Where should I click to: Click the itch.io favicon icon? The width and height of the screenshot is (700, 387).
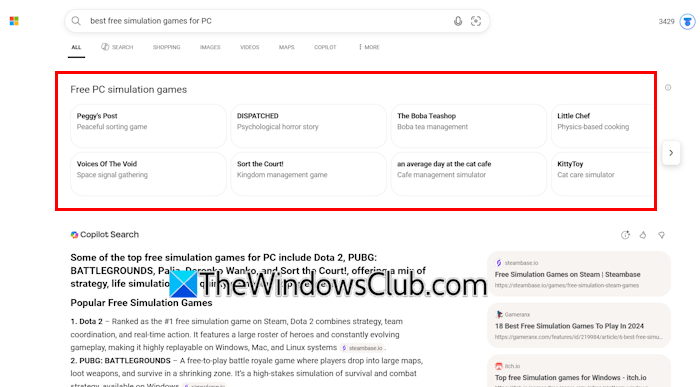499,366
